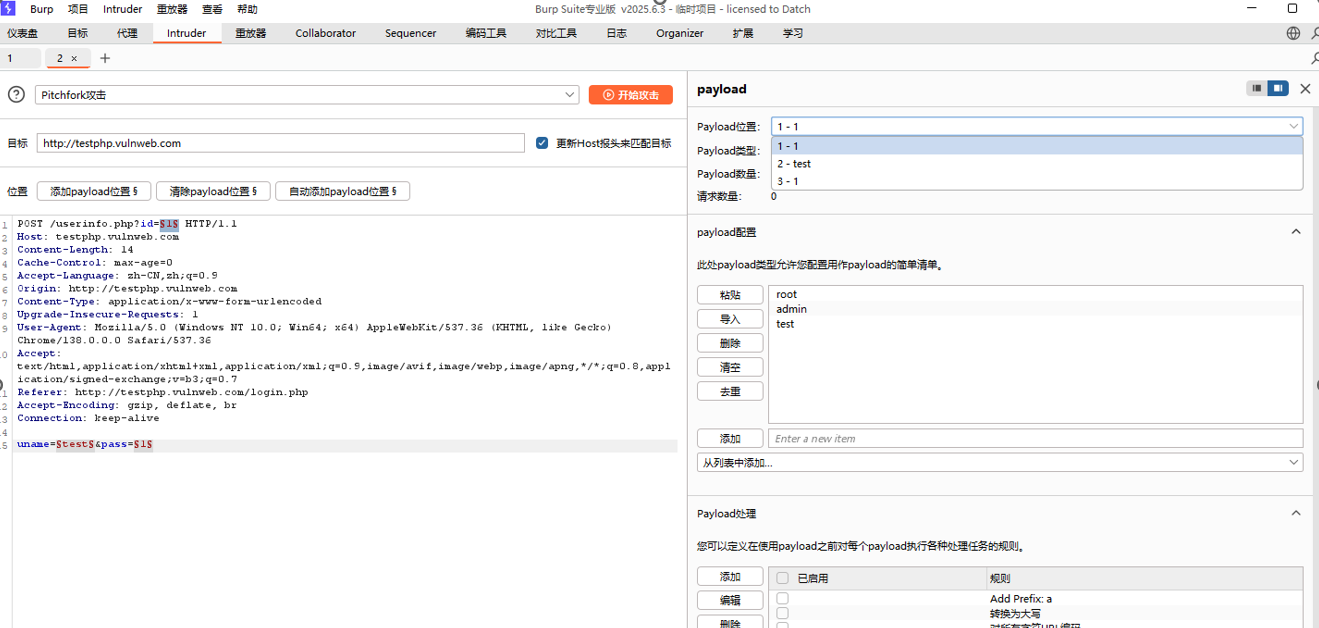Viewport: 1319px width, 628px height.
Task: Close Intruder tab 2
Action: (x=74, y=59)
